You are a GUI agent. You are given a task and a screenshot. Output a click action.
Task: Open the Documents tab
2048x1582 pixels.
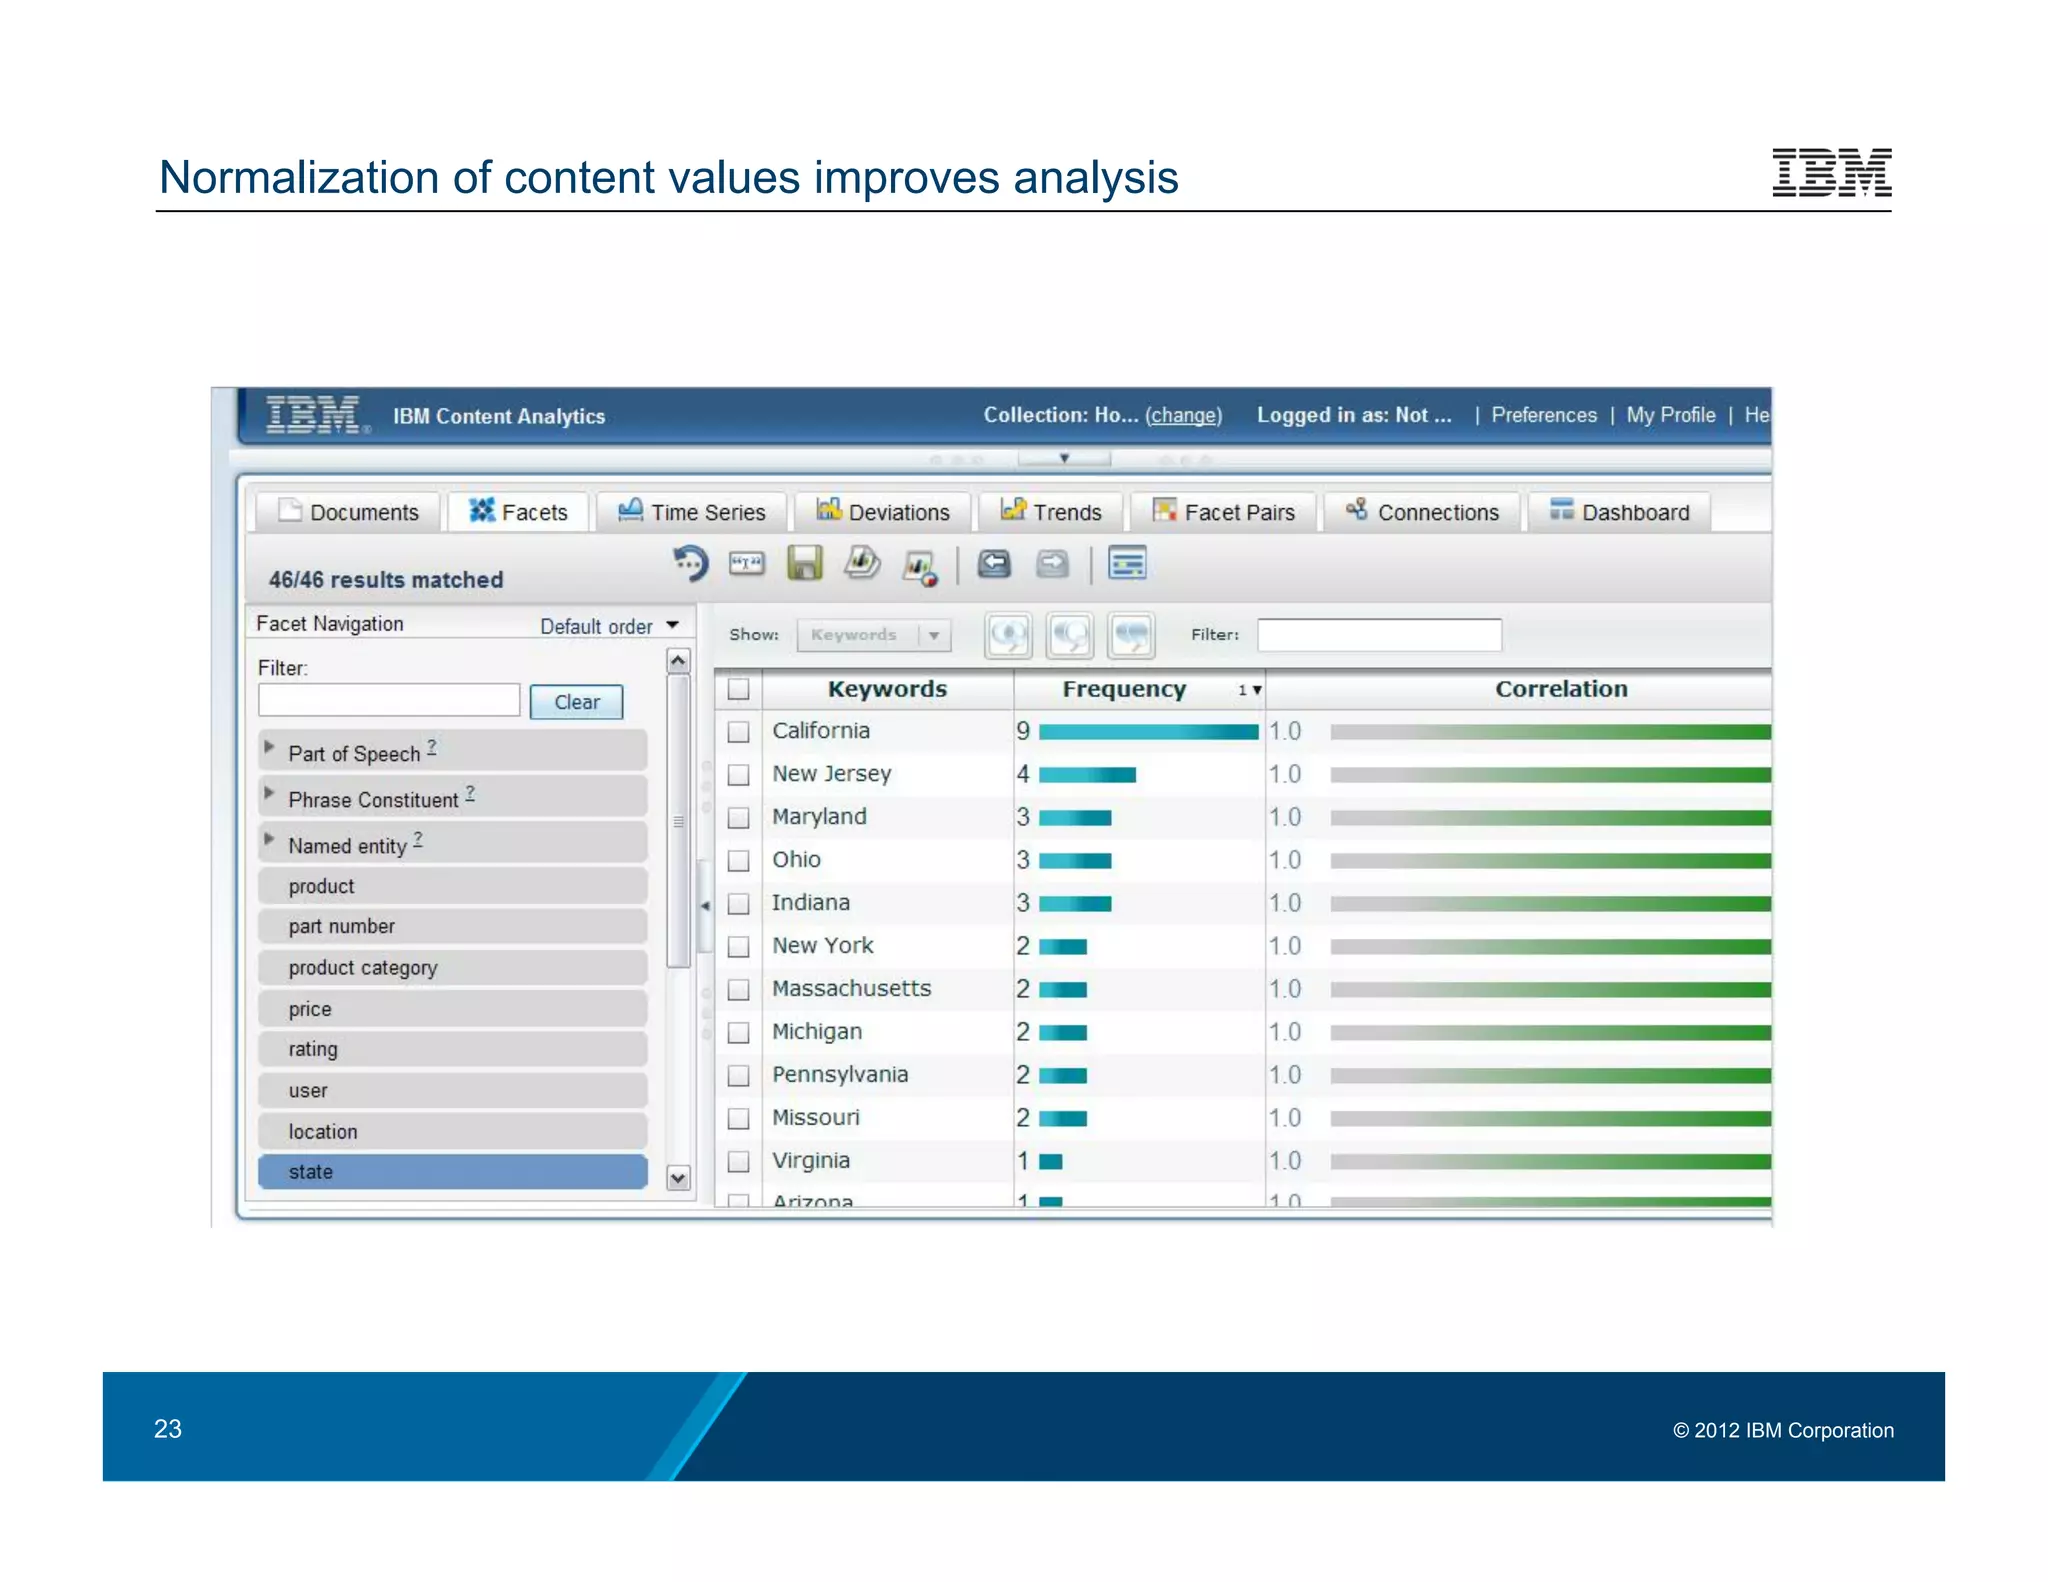[348, 512]
